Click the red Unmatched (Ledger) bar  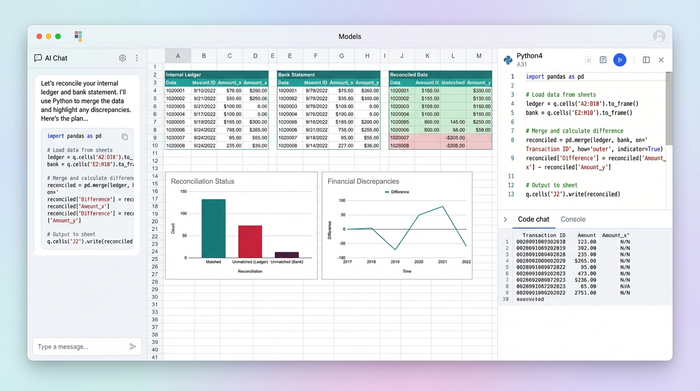[250, 241]
